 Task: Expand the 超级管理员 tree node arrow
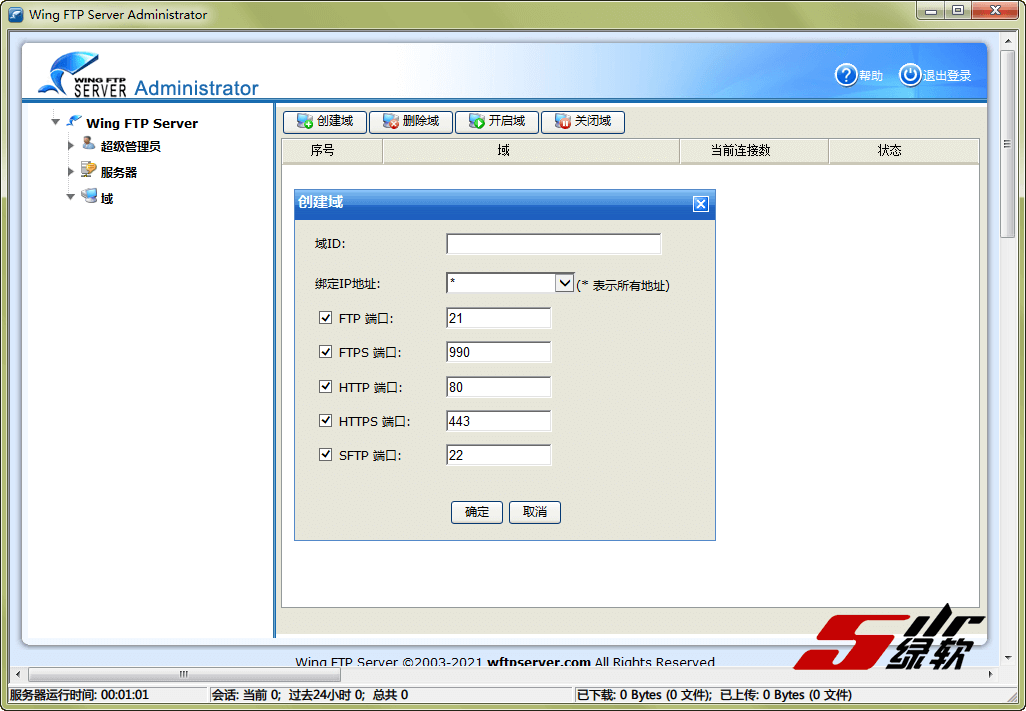(x=71, y=146)
